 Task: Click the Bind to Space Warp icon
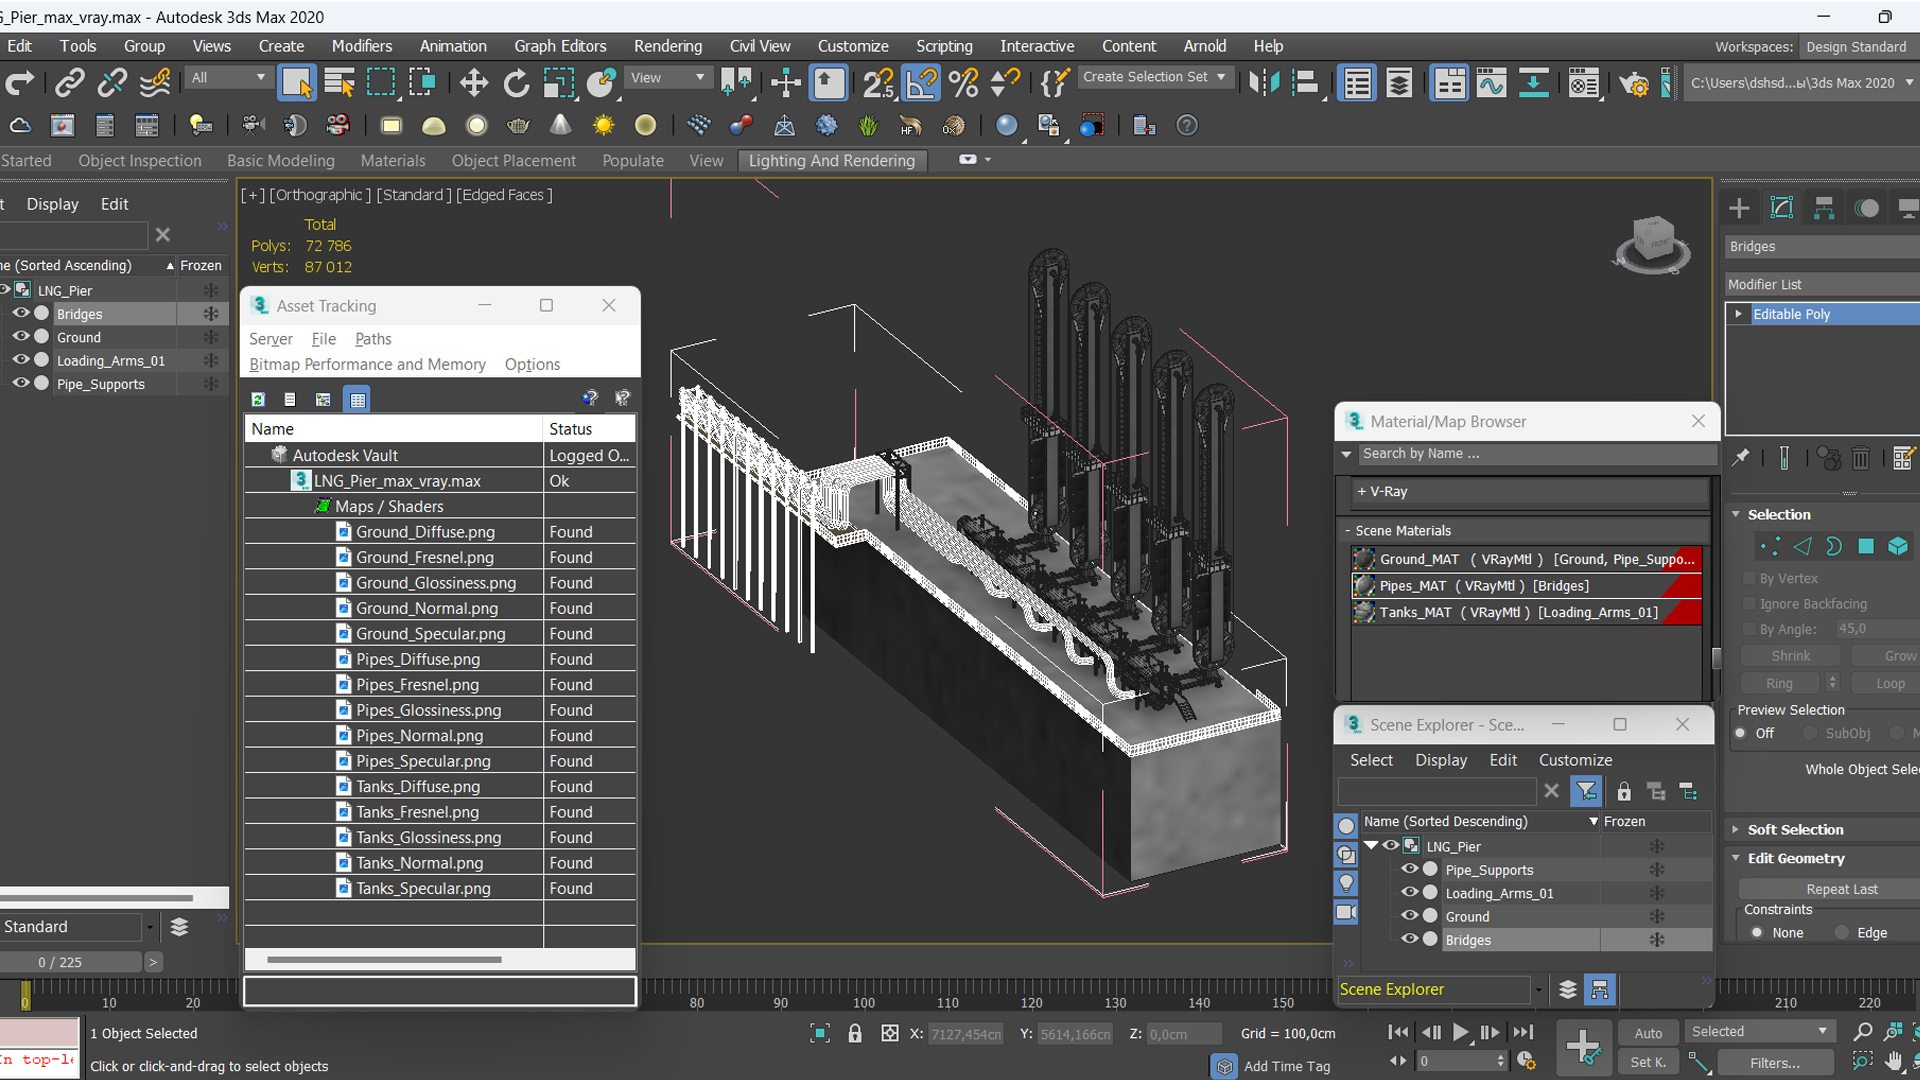(154, 83)
